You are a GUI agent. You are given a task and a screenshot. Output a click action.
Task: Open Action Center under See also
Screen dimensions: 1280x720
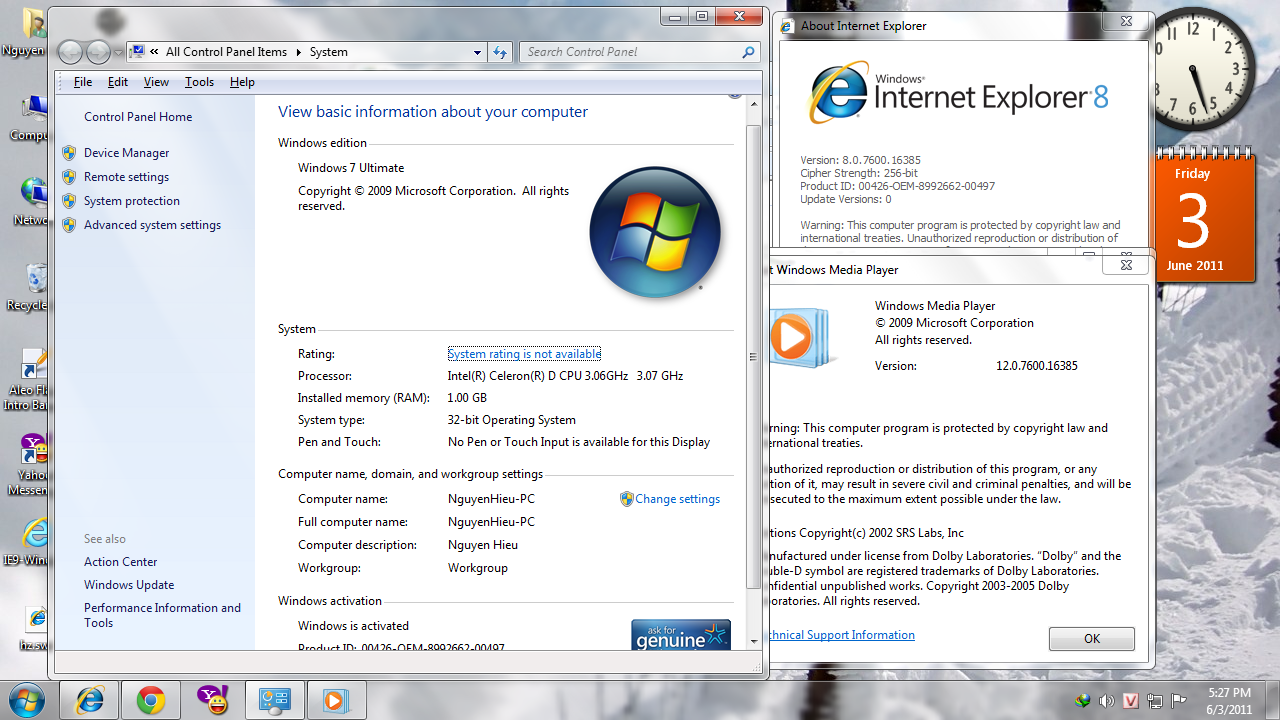(121, 562)
